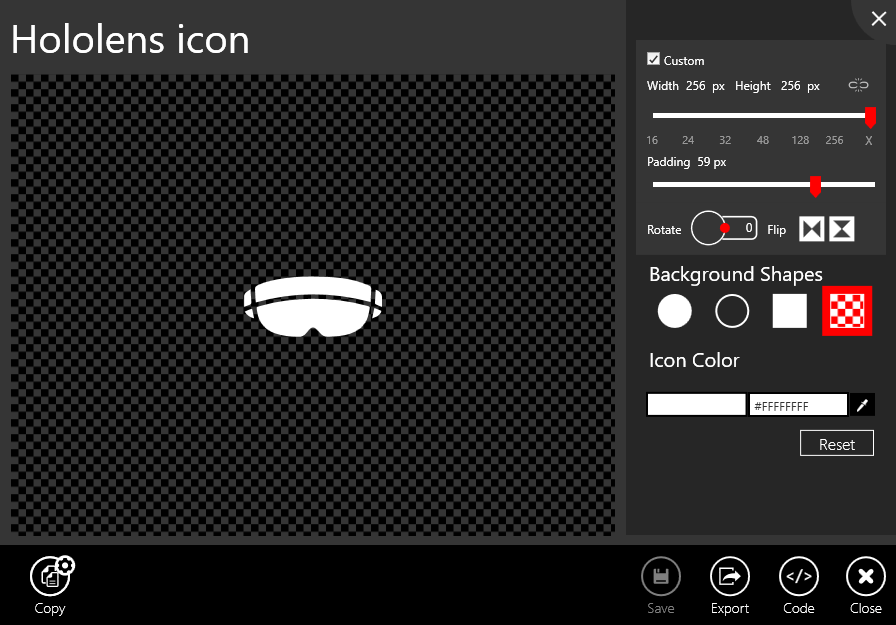Click the flip vertical icon
The image size is (896, 625).
842,229
